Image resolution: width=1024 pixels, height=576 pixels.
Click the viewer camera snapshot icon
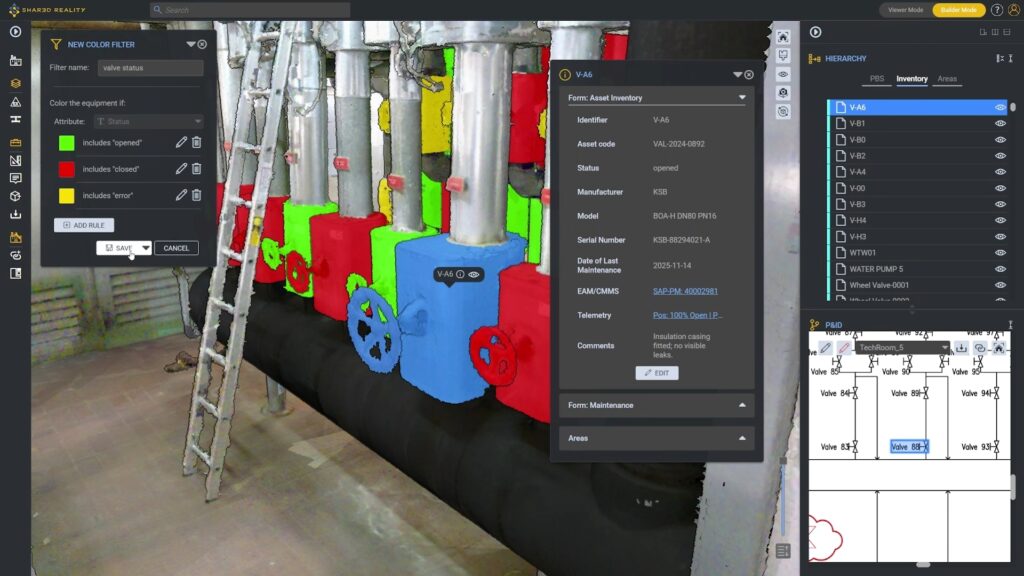point(783,93)
